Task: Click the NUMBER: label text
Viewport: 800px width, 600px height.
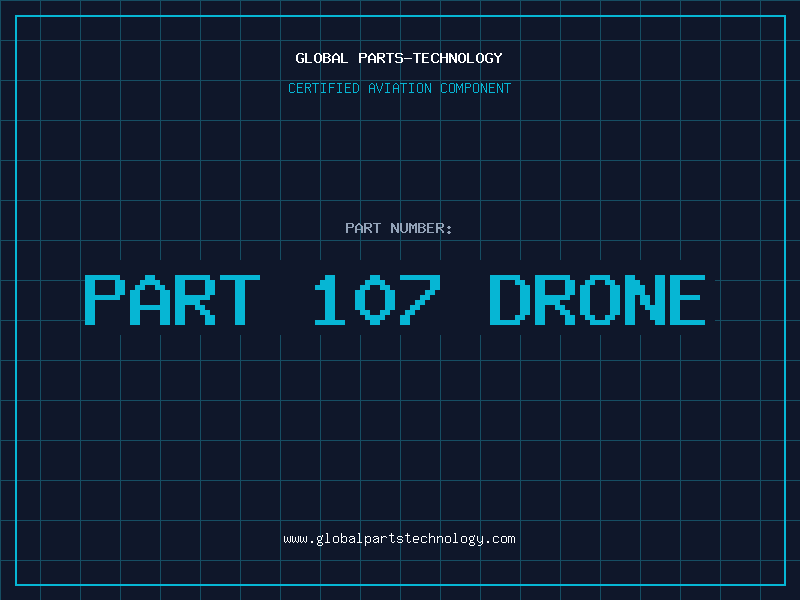Action: [421, 228]
